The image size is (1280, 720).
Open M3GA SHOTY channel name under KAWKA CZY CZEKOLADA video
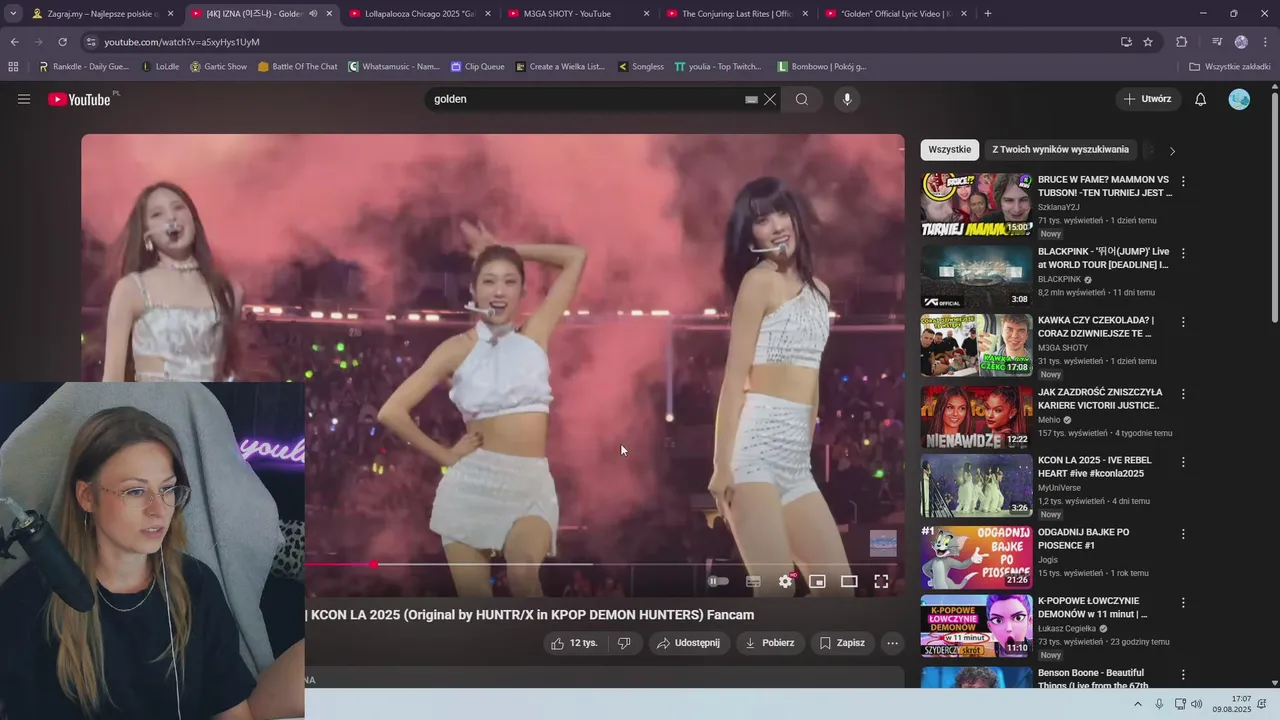click(1062, 348)
